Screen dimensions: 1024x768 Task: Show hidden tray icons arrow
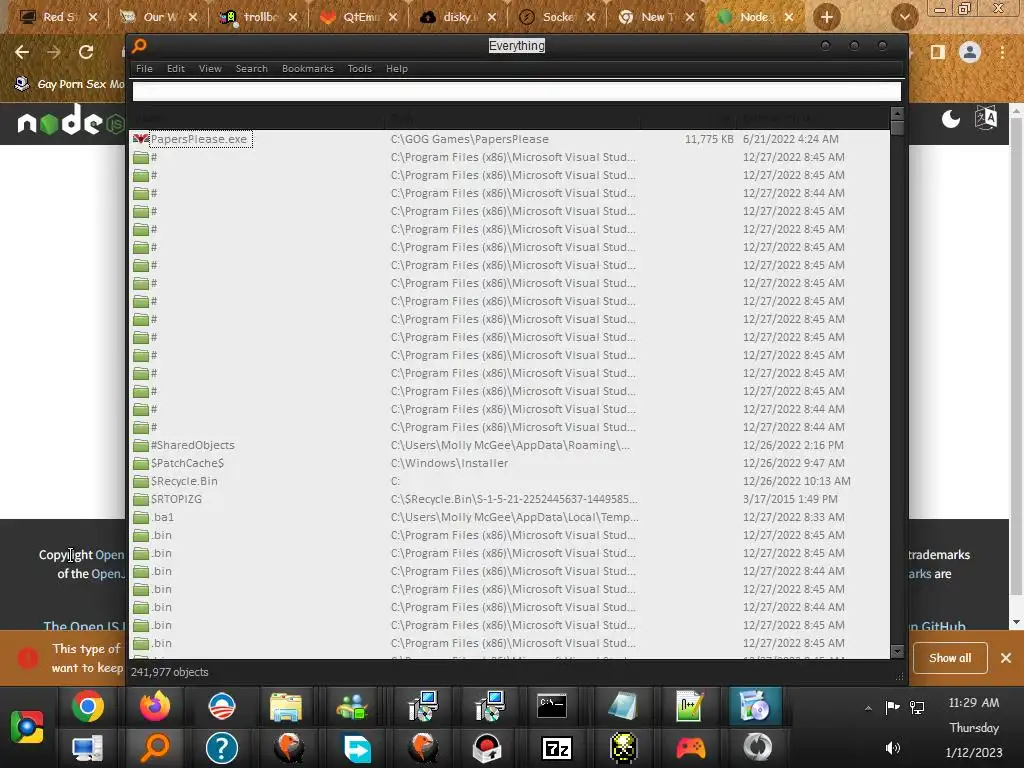pyautogui.click(x=868, y=708)
